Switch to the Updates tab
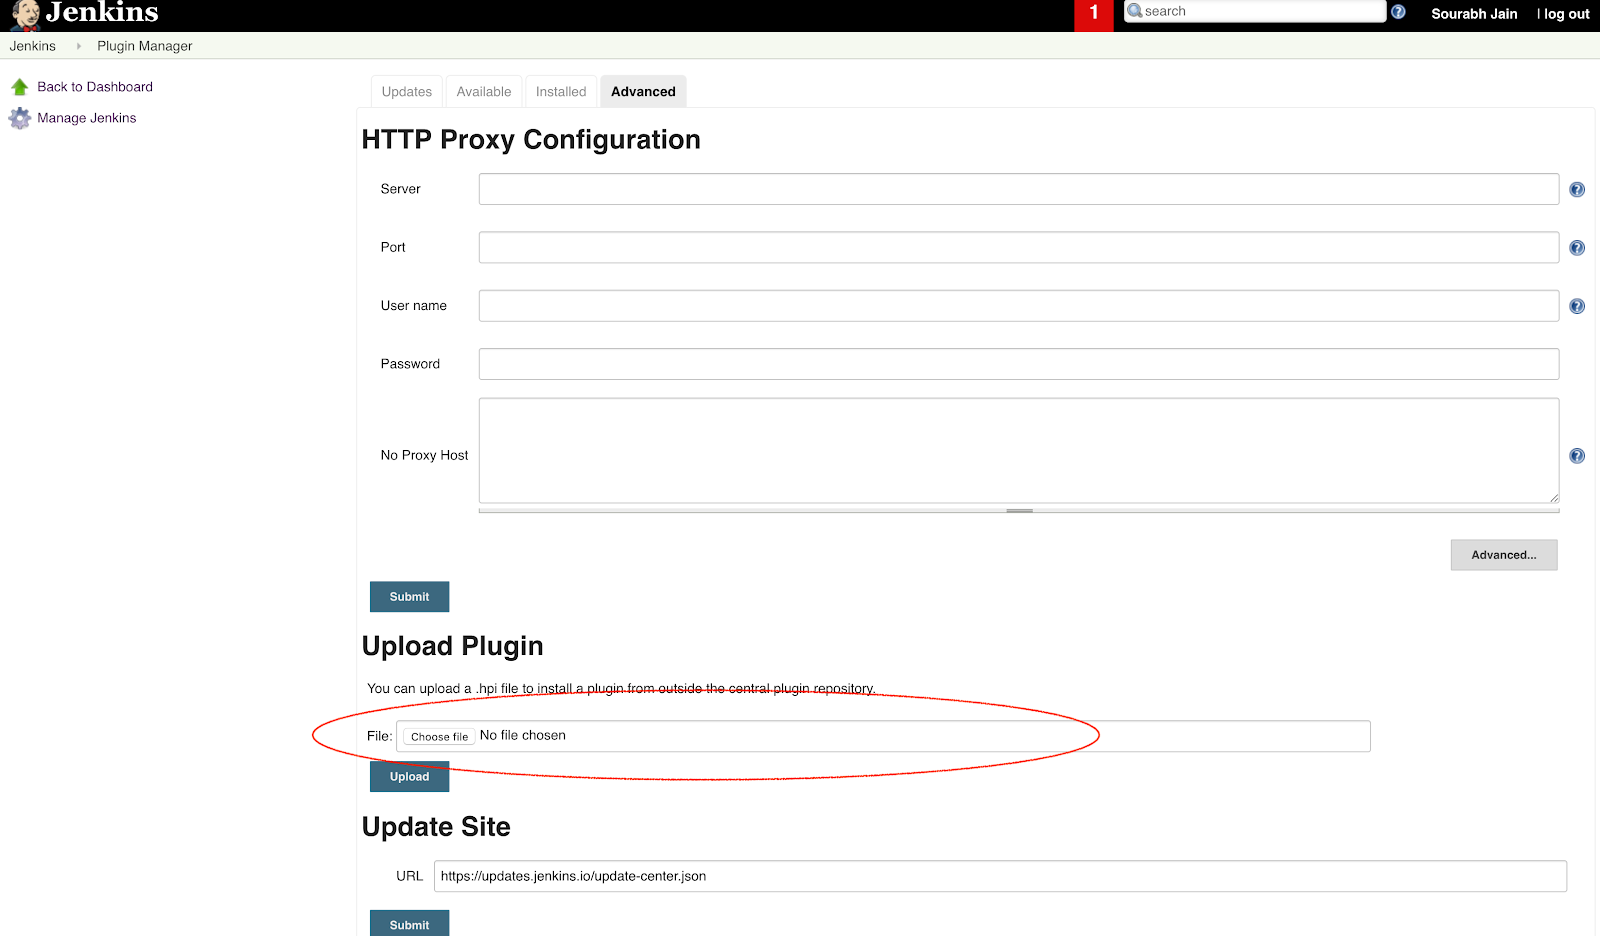1600x936 pixels. [407, 91]
